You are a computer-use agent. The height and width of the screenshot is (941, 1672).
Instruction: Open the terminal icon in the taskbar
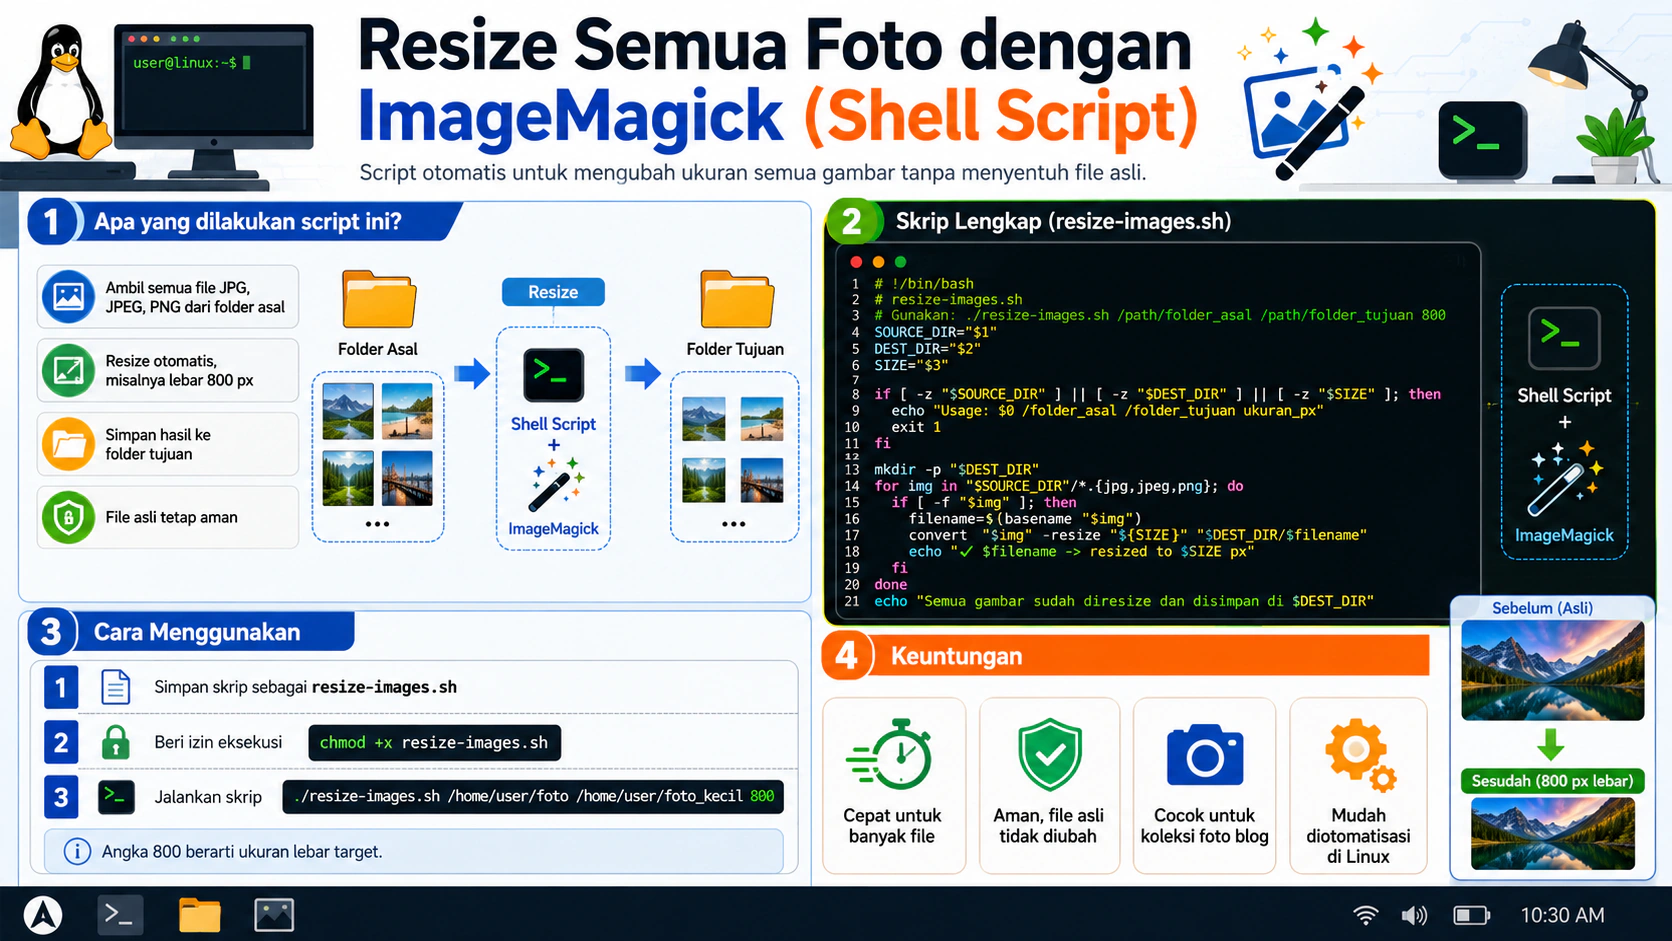(120, 914)
